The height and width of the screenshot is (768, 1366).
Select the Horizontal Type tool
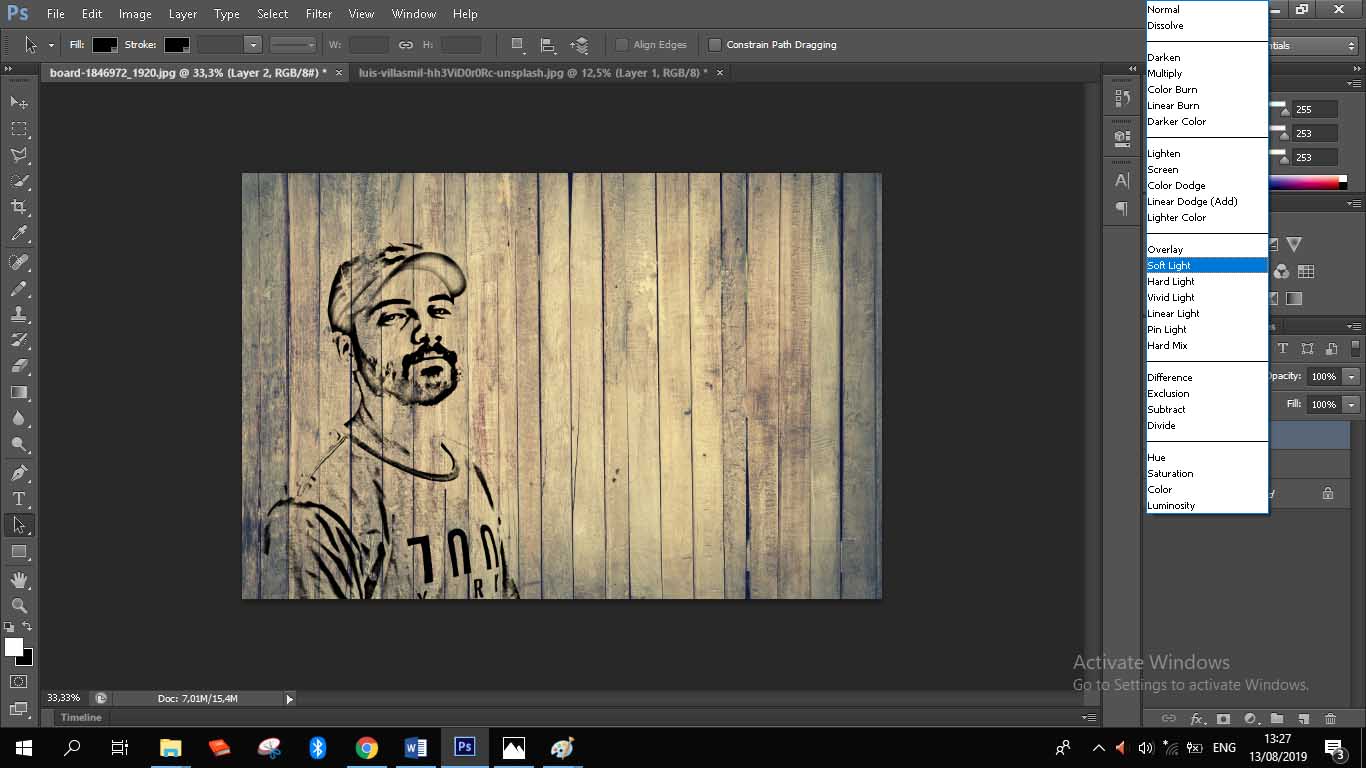19,499
